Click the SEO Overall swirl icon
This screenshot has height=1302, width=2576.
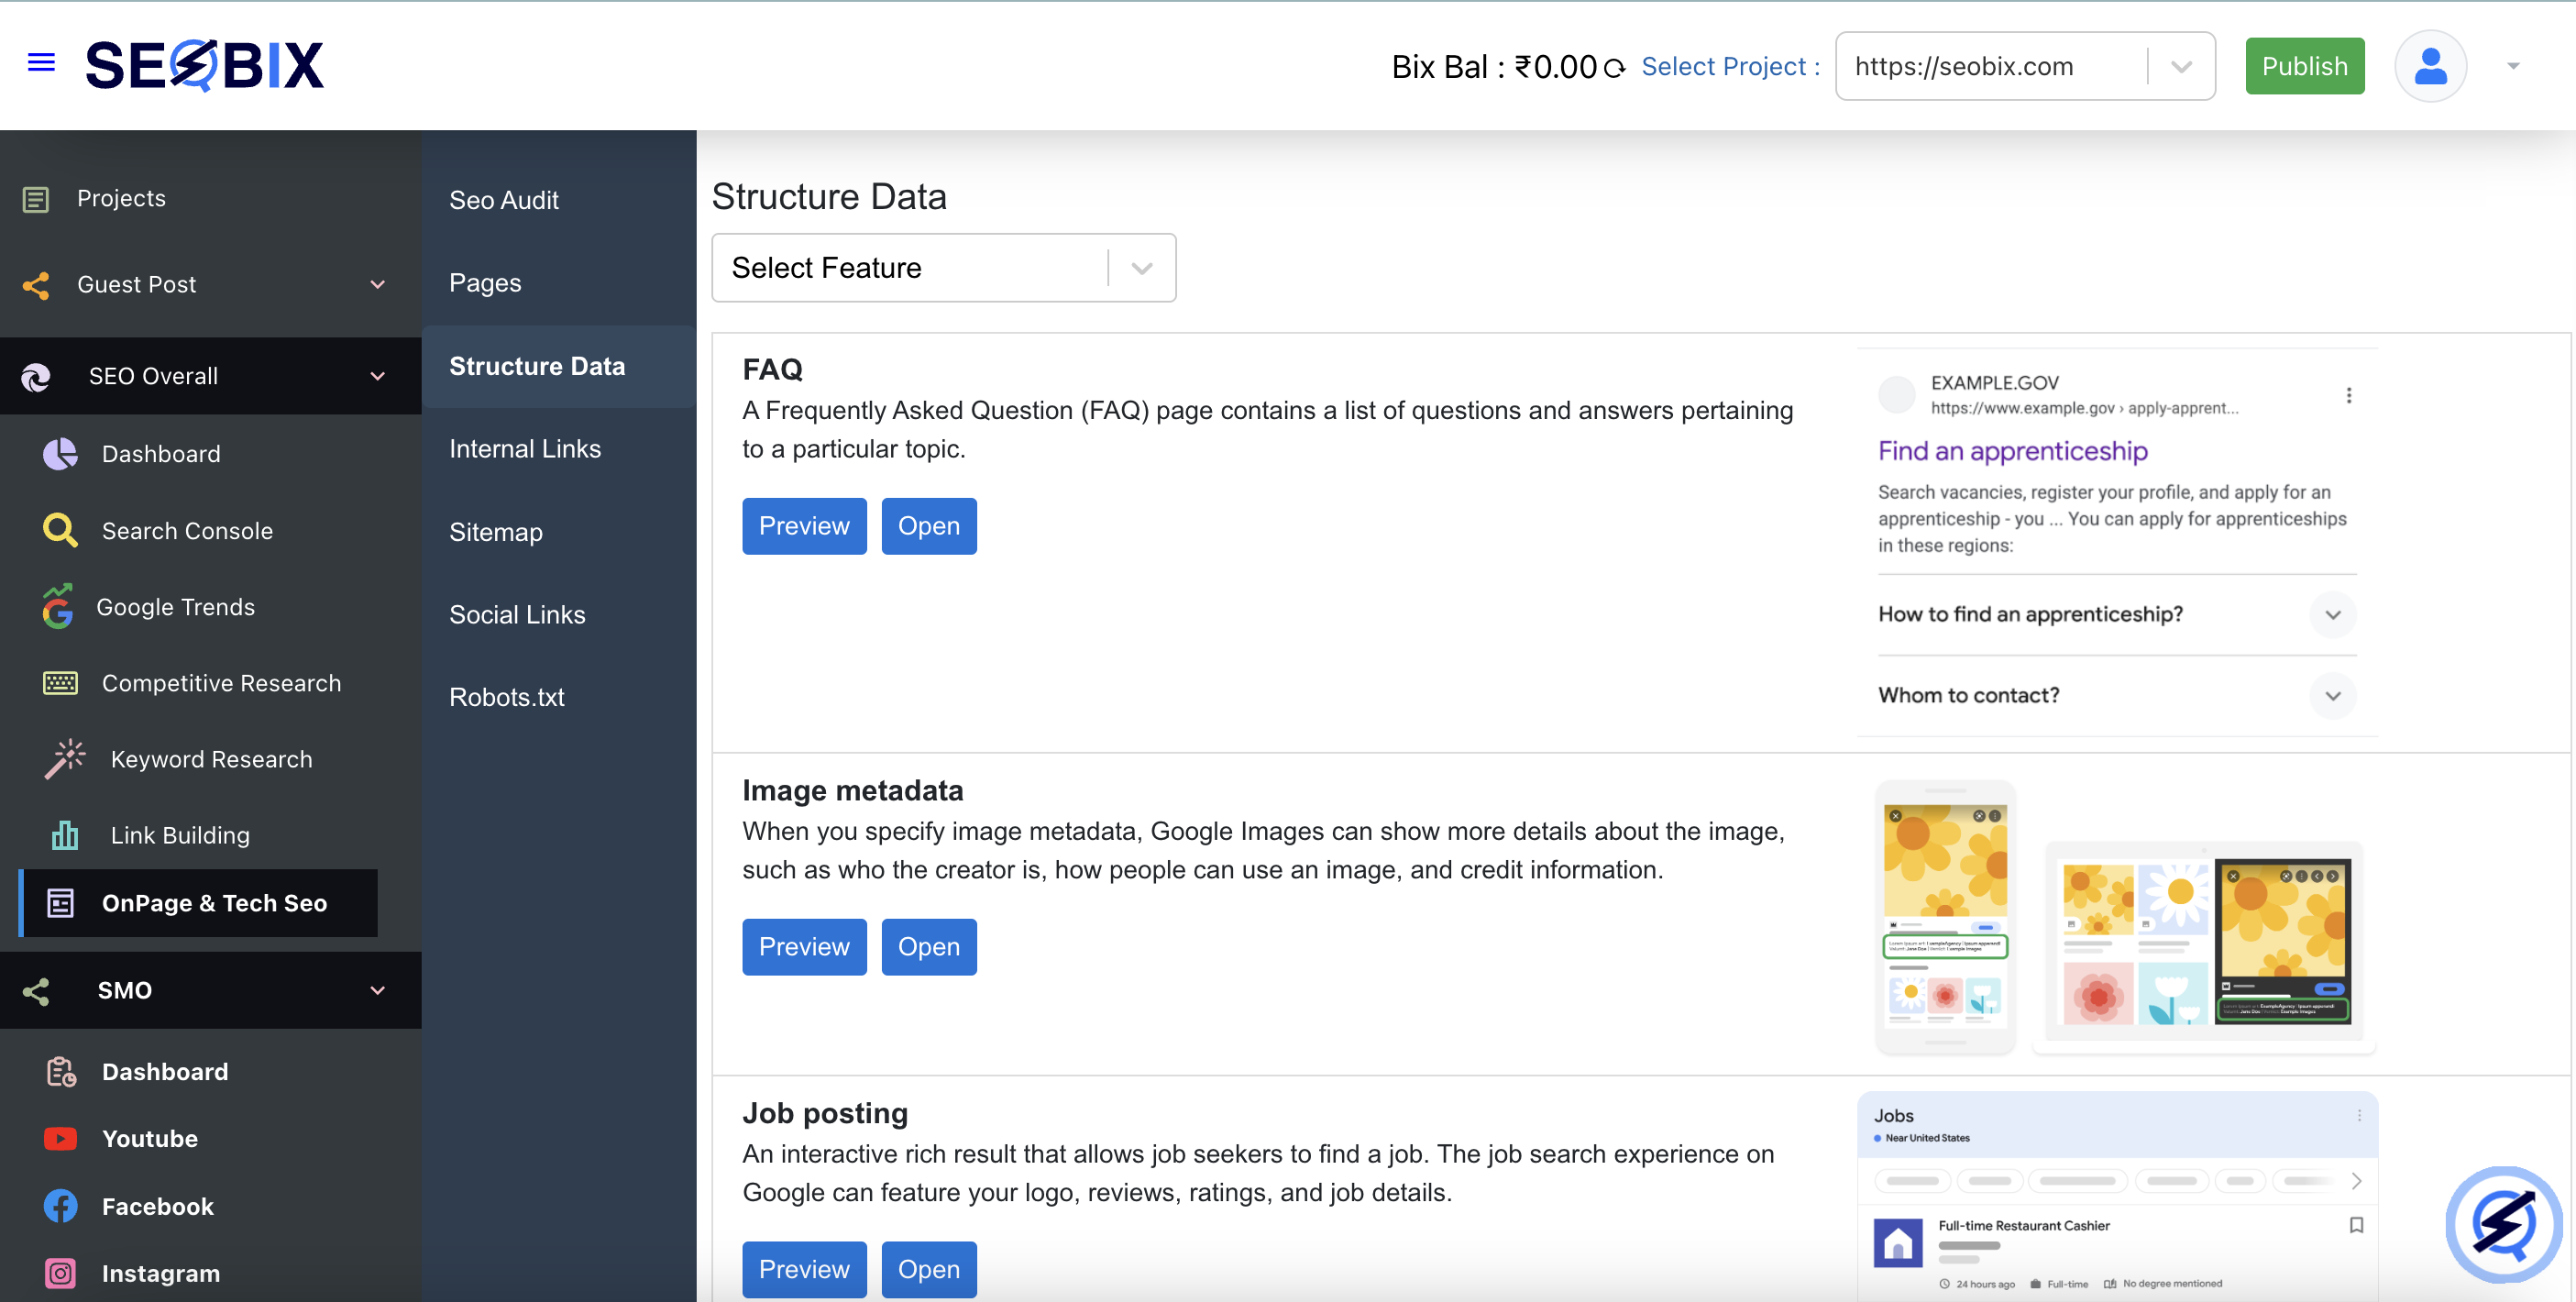pos(36,377)
